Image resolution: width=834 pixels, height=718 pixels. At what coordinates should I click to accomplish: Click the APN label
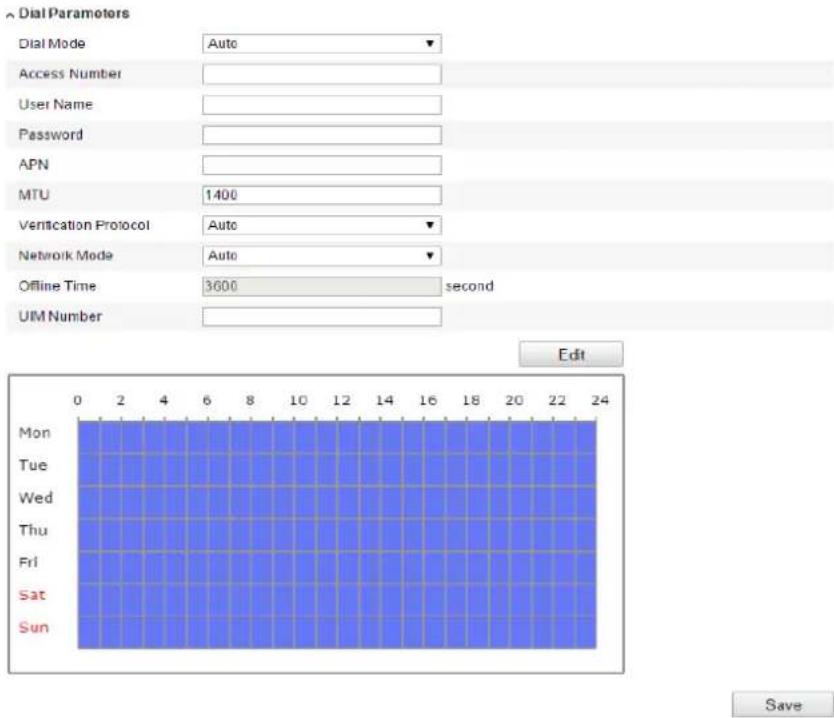tap(34, 165)
